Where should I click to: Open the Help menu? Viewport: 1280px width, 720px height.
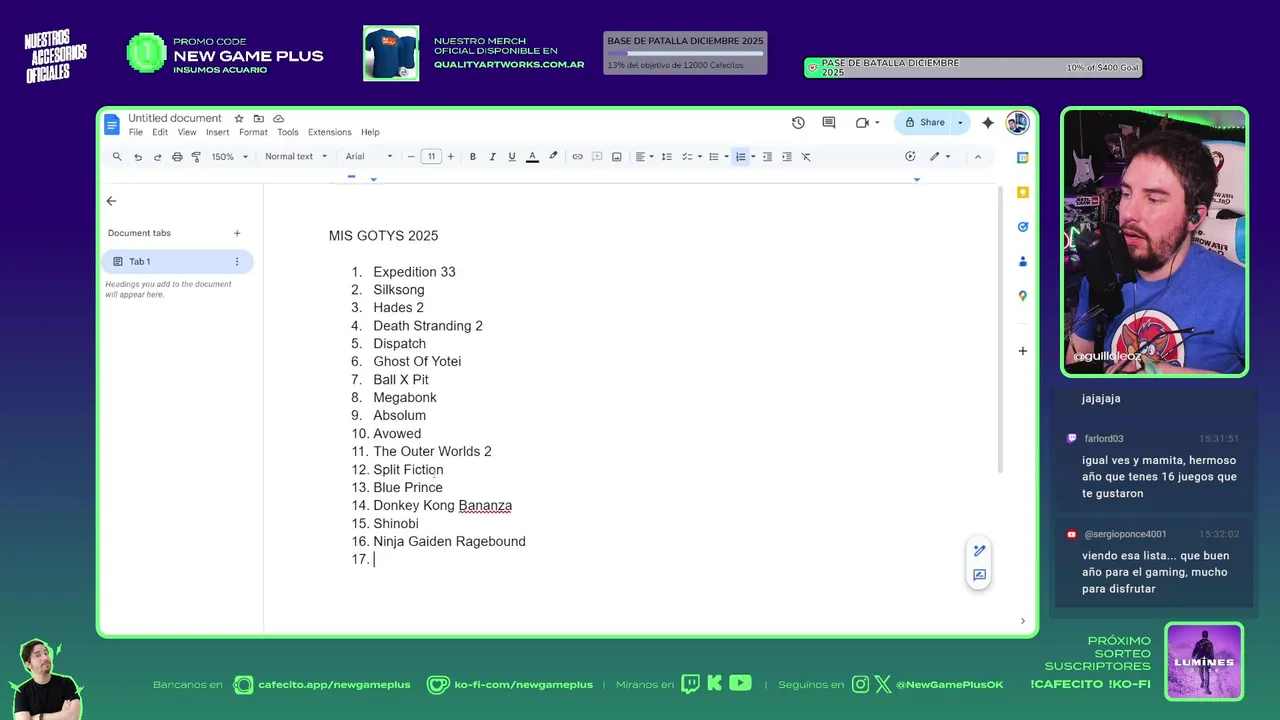370,132
